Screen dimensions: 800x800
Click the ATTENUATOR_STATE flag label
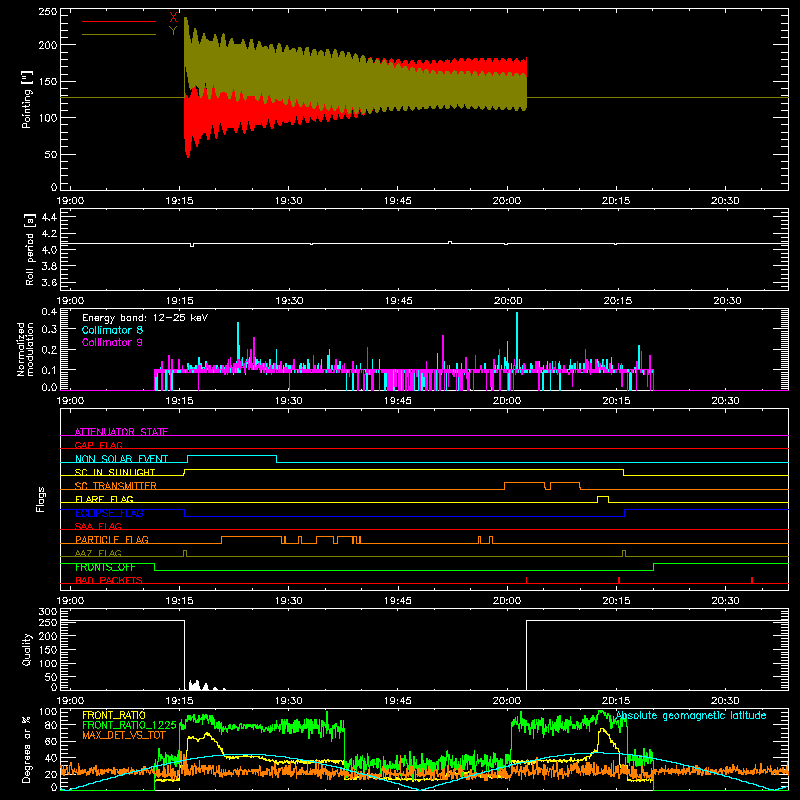(x=121, y=432)
